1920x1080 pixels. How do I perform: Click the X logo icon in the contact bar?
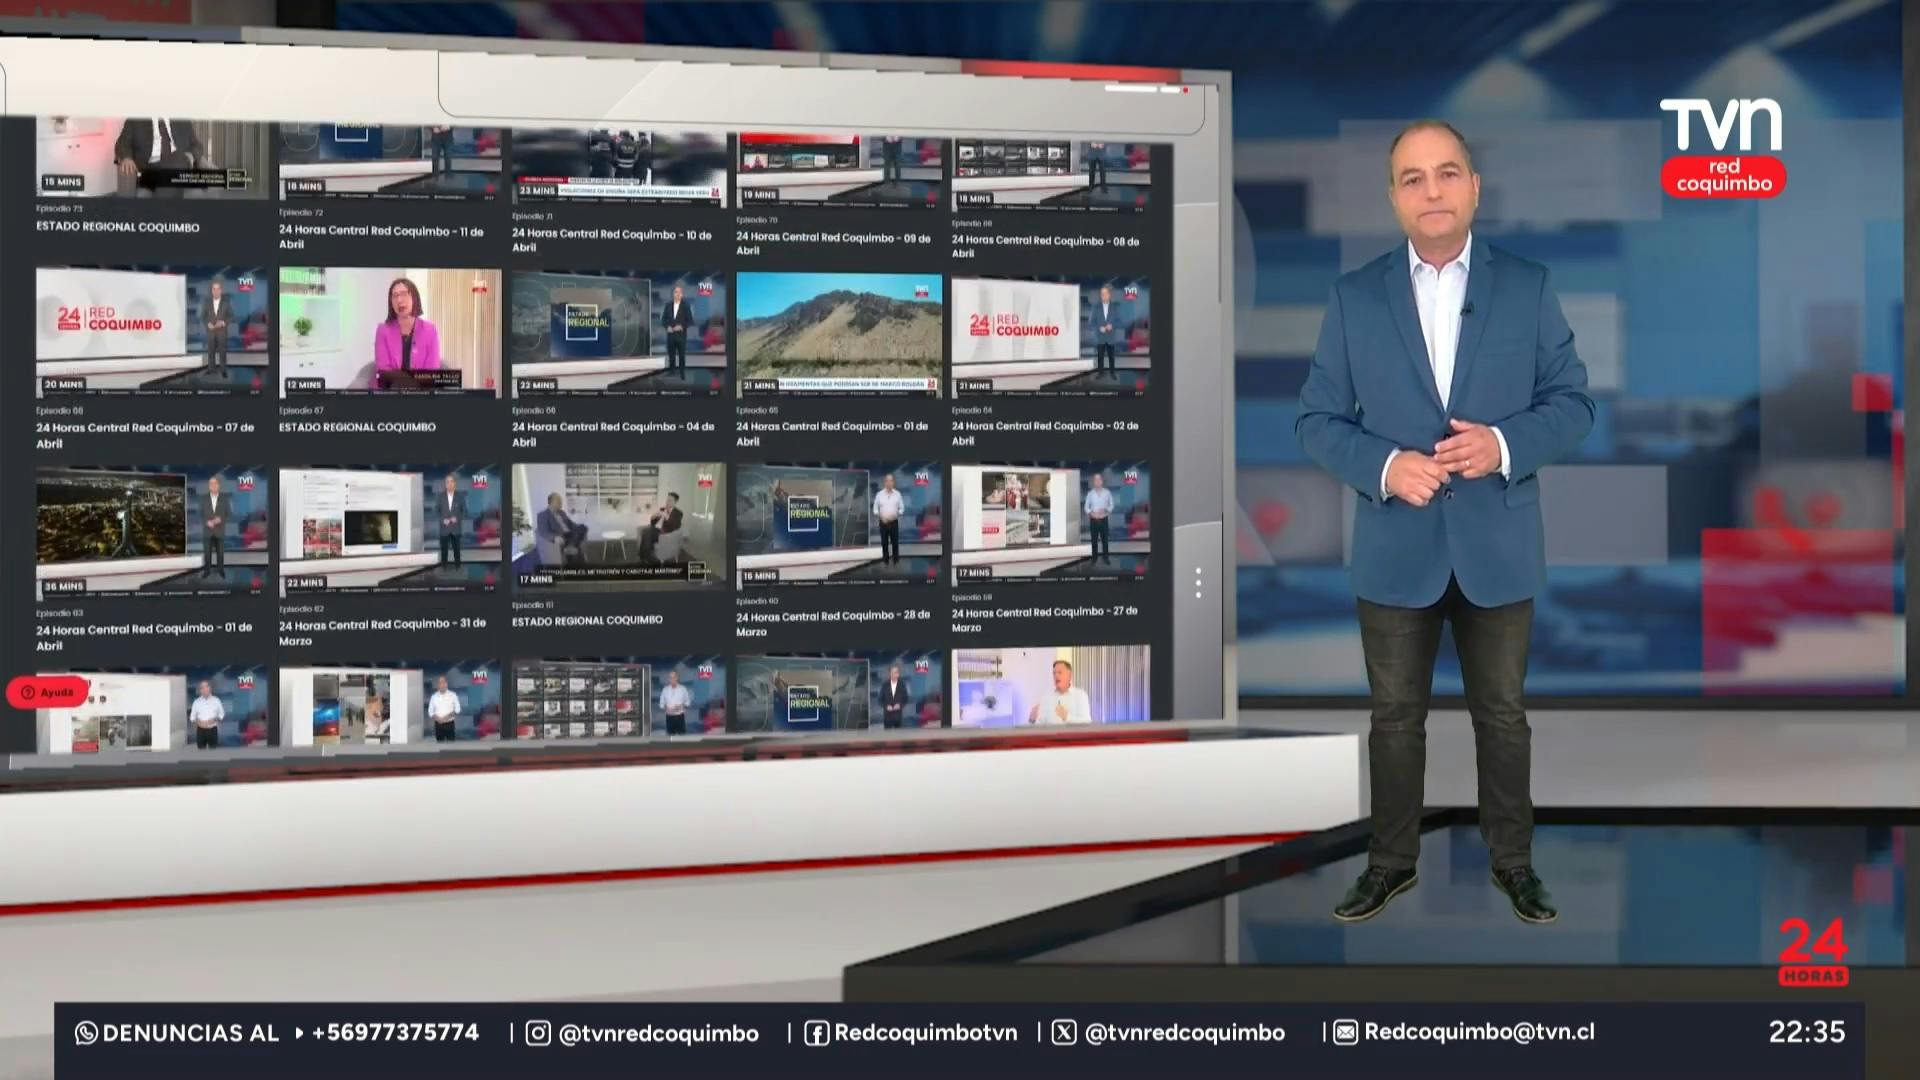(1064, 1032)
